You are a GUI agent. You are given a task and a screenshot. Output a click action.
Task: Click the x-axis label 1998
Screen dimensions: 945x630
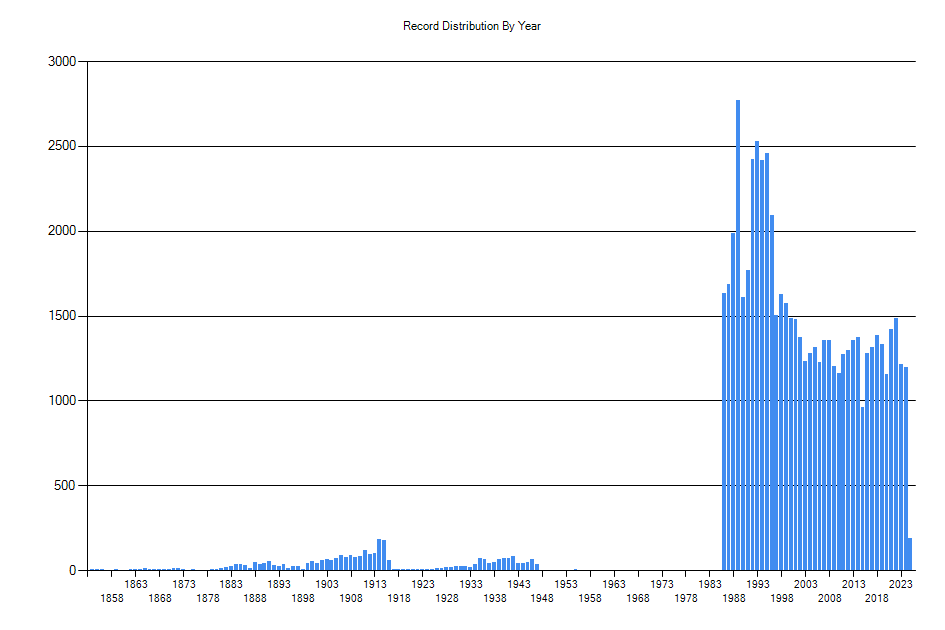782,598
